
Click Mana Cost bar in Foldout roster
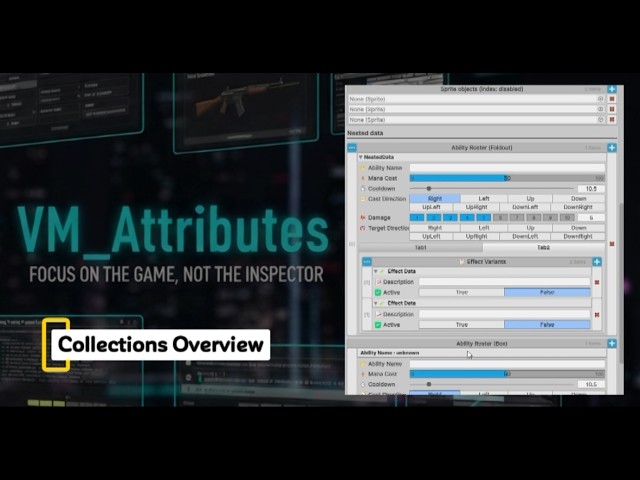pos(507,178)
